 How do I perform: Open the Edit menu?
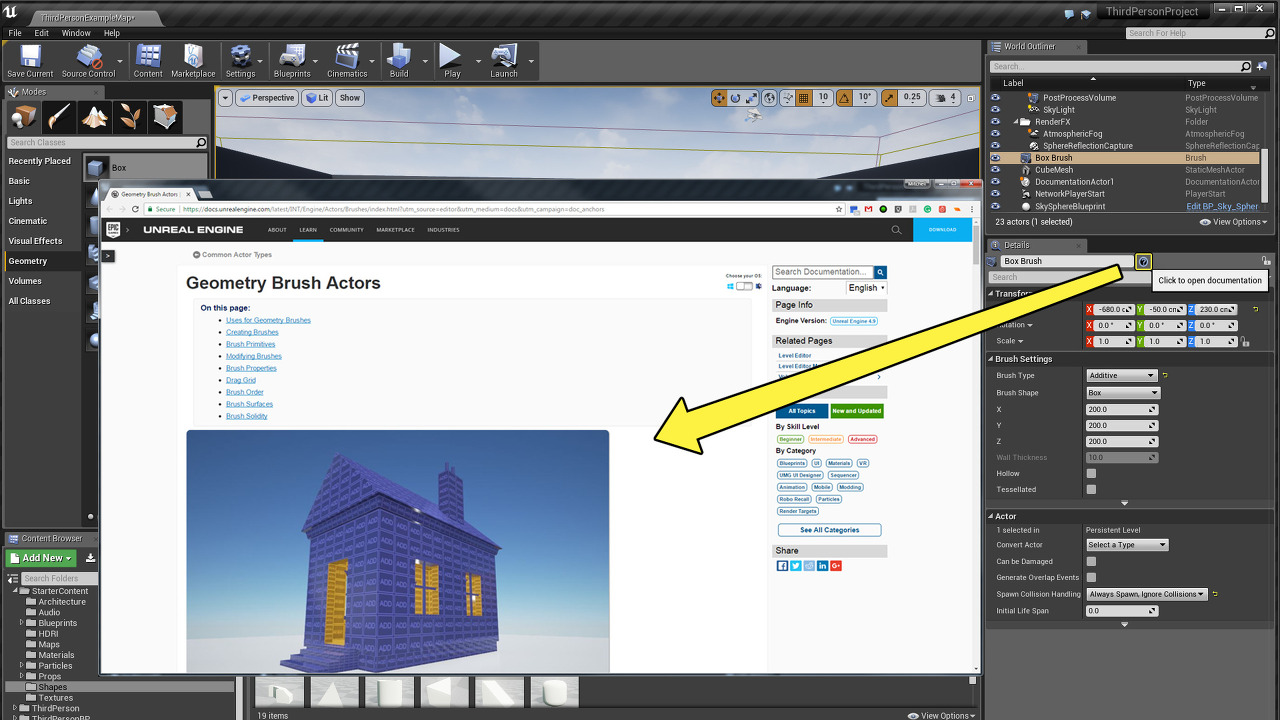tap(42, 33)
